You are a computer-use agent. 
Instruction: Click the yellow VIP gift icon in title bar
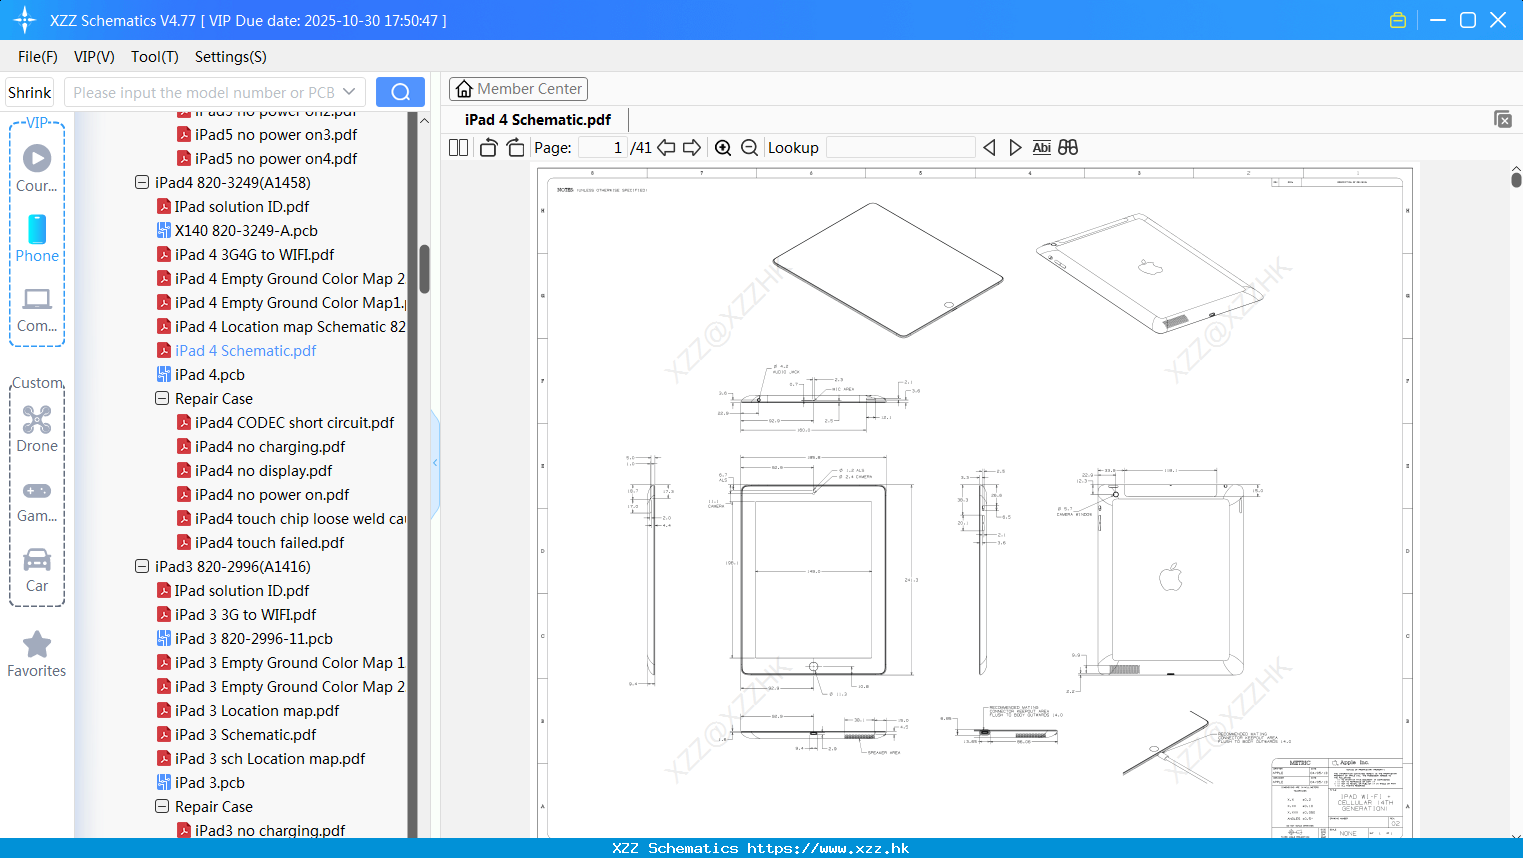tap(1398, 20)
